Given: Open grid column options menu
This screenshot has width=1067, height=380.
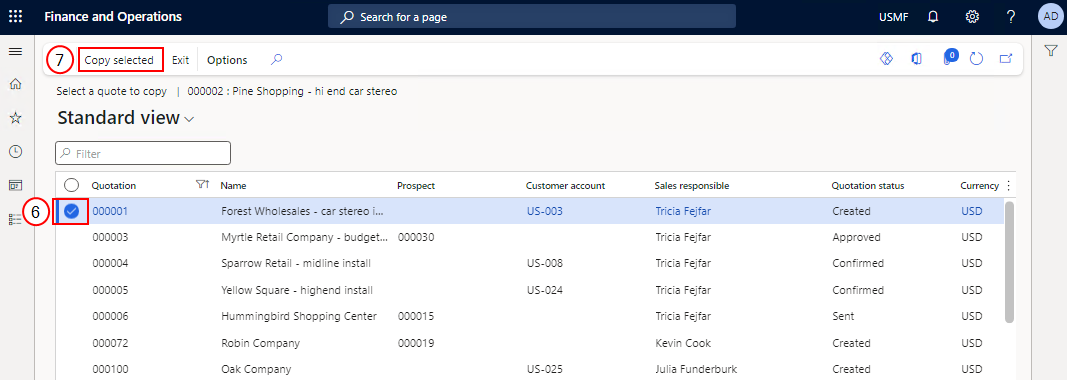Looking at the screenshot, I should [x=1008, y=185].
